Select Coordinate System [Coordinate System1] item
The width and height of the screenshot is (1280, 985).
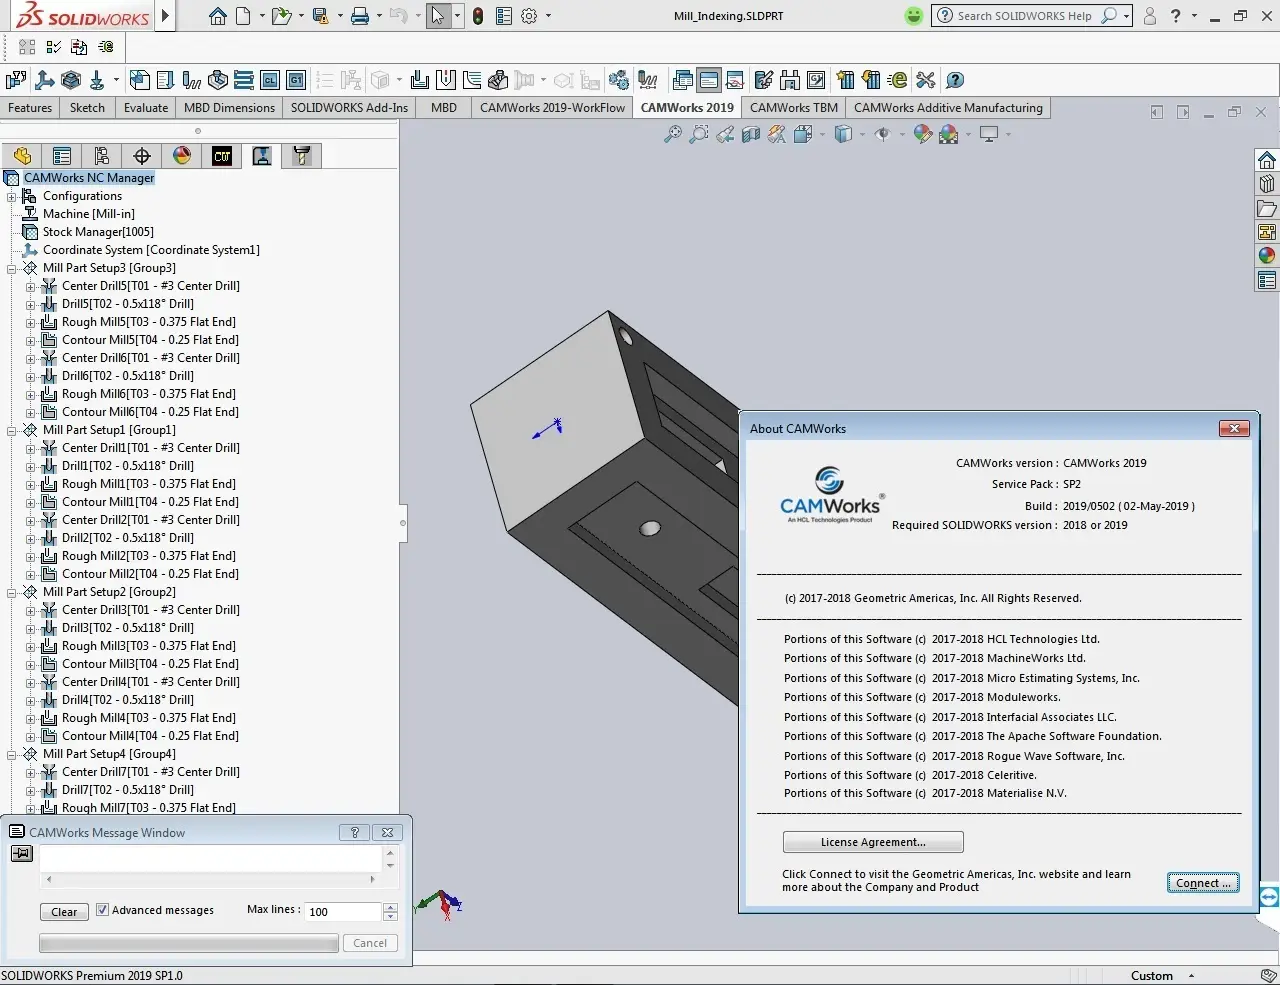click(151, 250)
